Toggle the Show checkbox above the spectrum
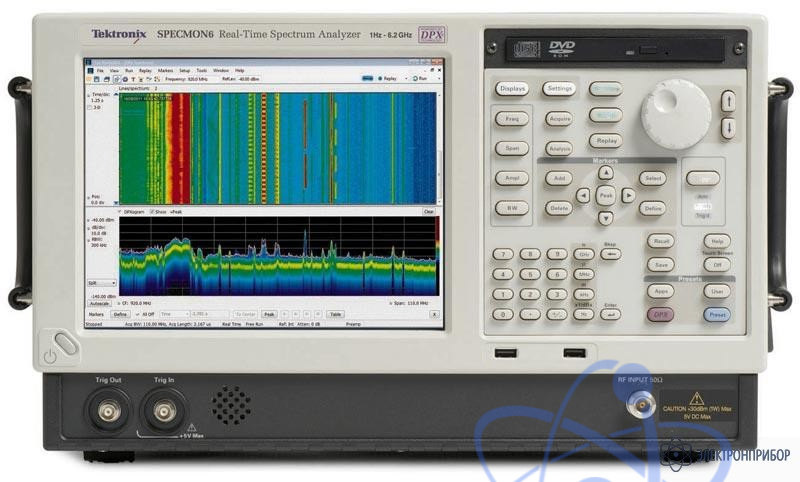The width and height of the screenshot is (800, 482). (x=151, y=212)
